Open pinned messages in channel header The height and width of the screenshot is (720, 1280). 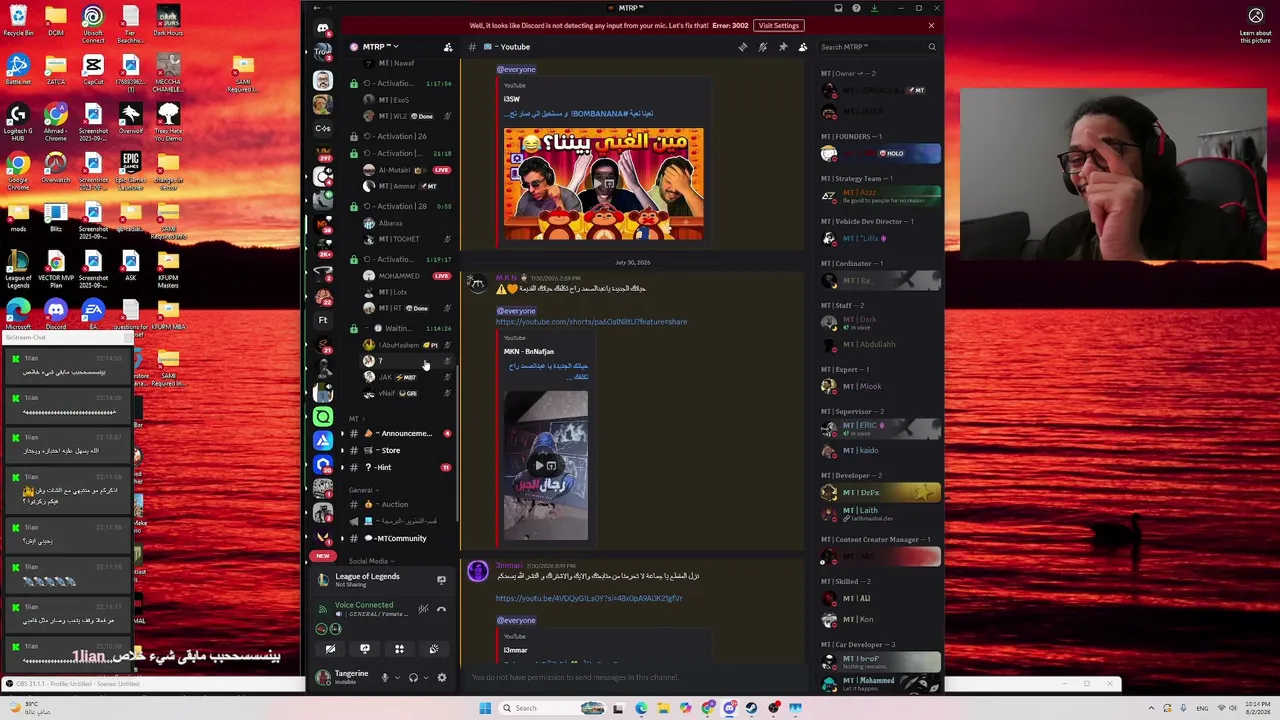click(x=782, y=47)
